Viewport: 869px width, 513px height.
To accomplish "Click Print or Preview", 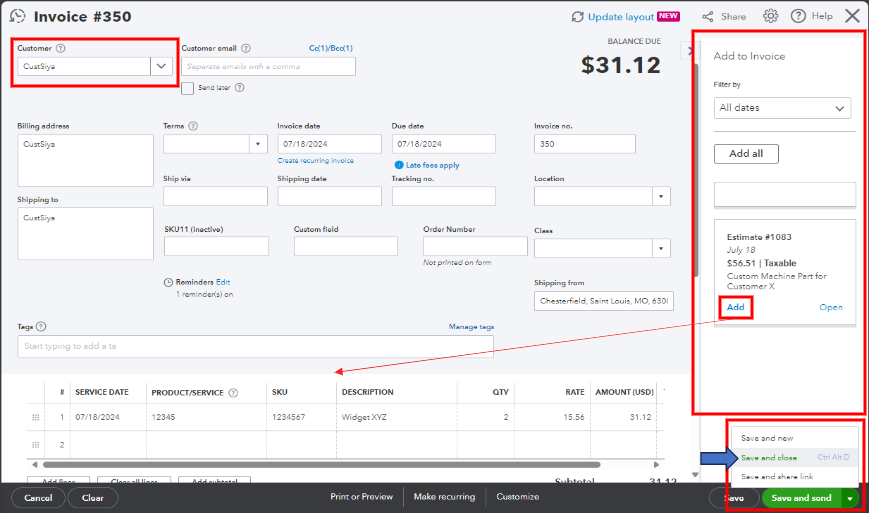I will (361, 496).
